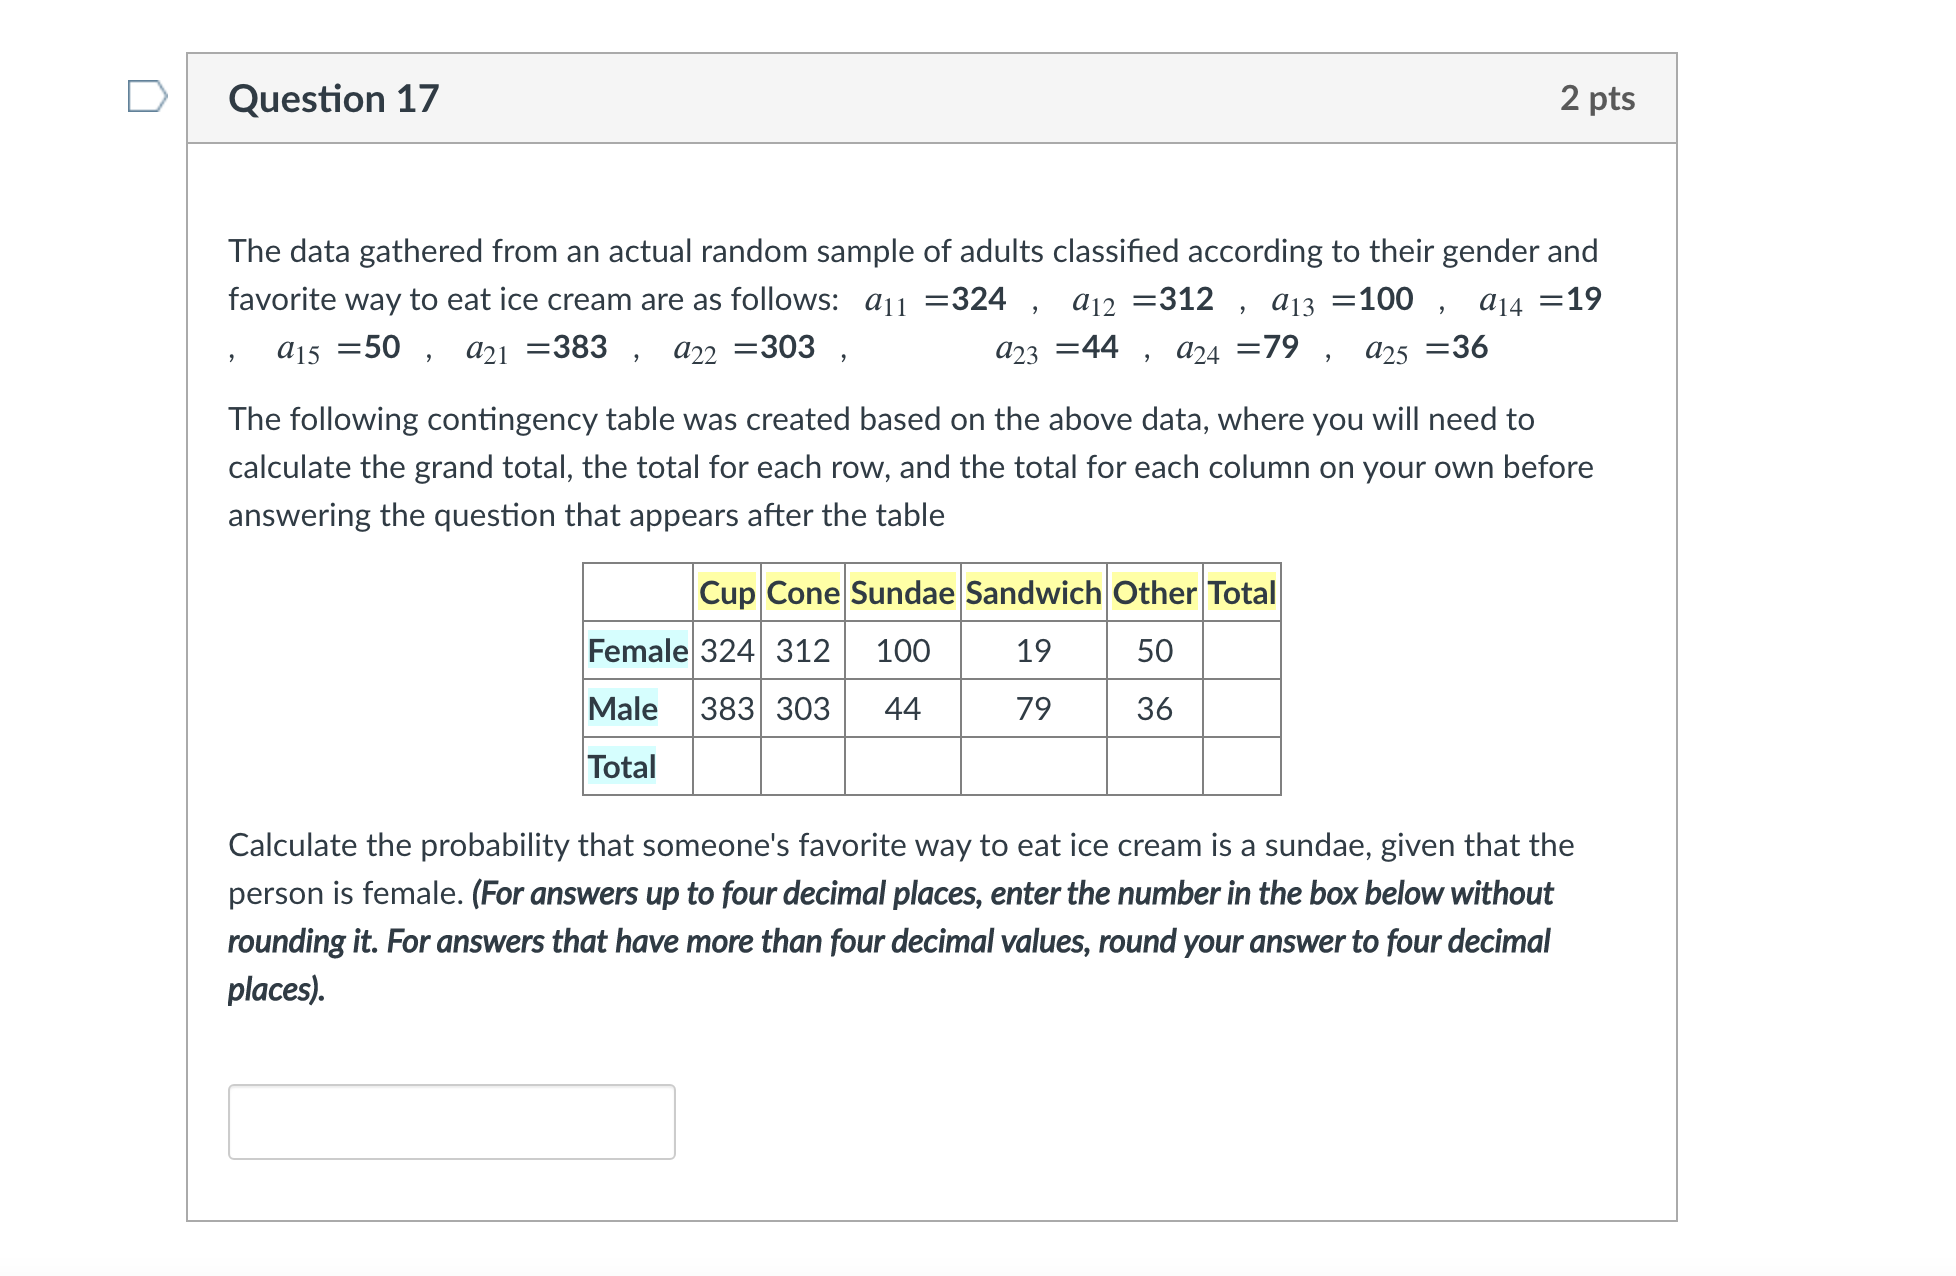Select the value 383 in the table

tap(727, 708)
